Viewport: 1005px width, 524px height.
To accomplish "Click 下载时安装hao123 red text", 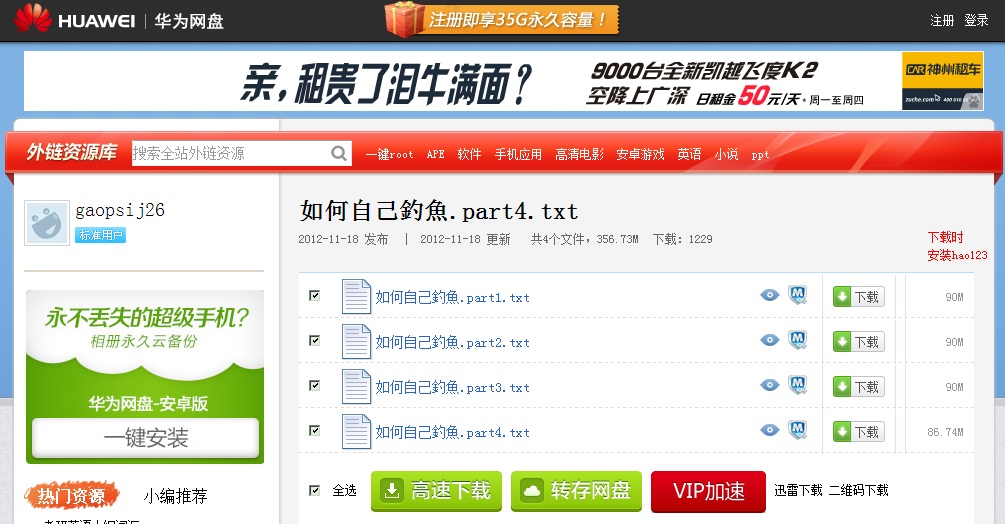I will coord(957,246).
